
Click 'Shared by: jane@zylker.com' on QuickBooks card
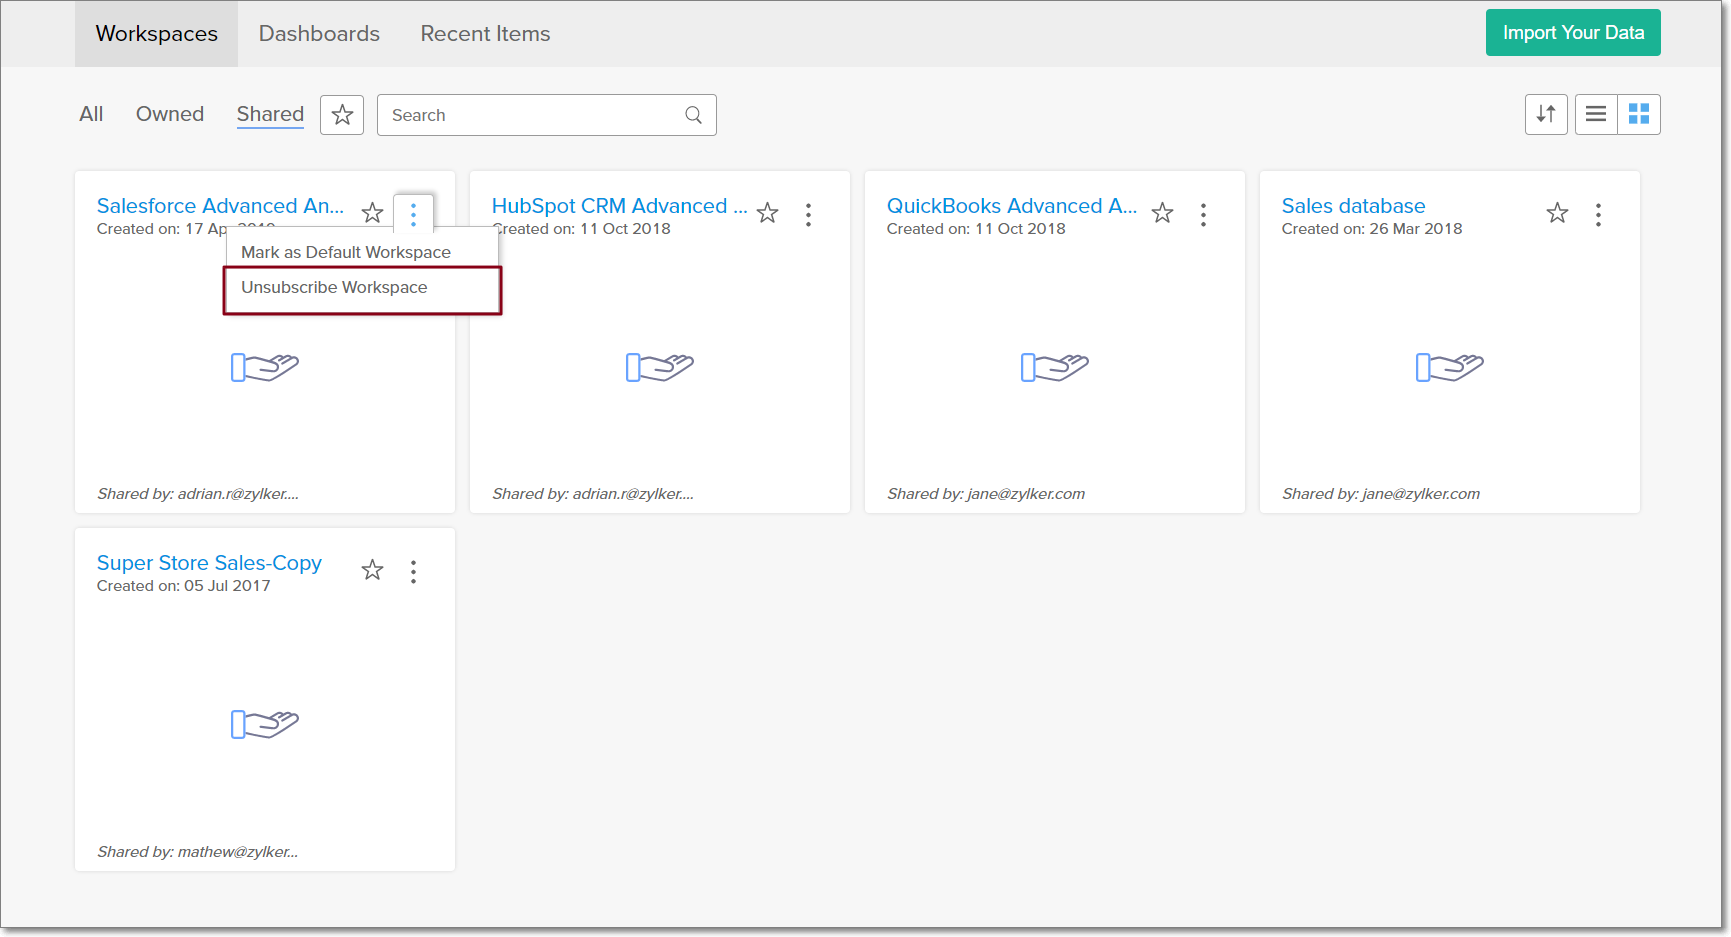click(x=986, y=494)
